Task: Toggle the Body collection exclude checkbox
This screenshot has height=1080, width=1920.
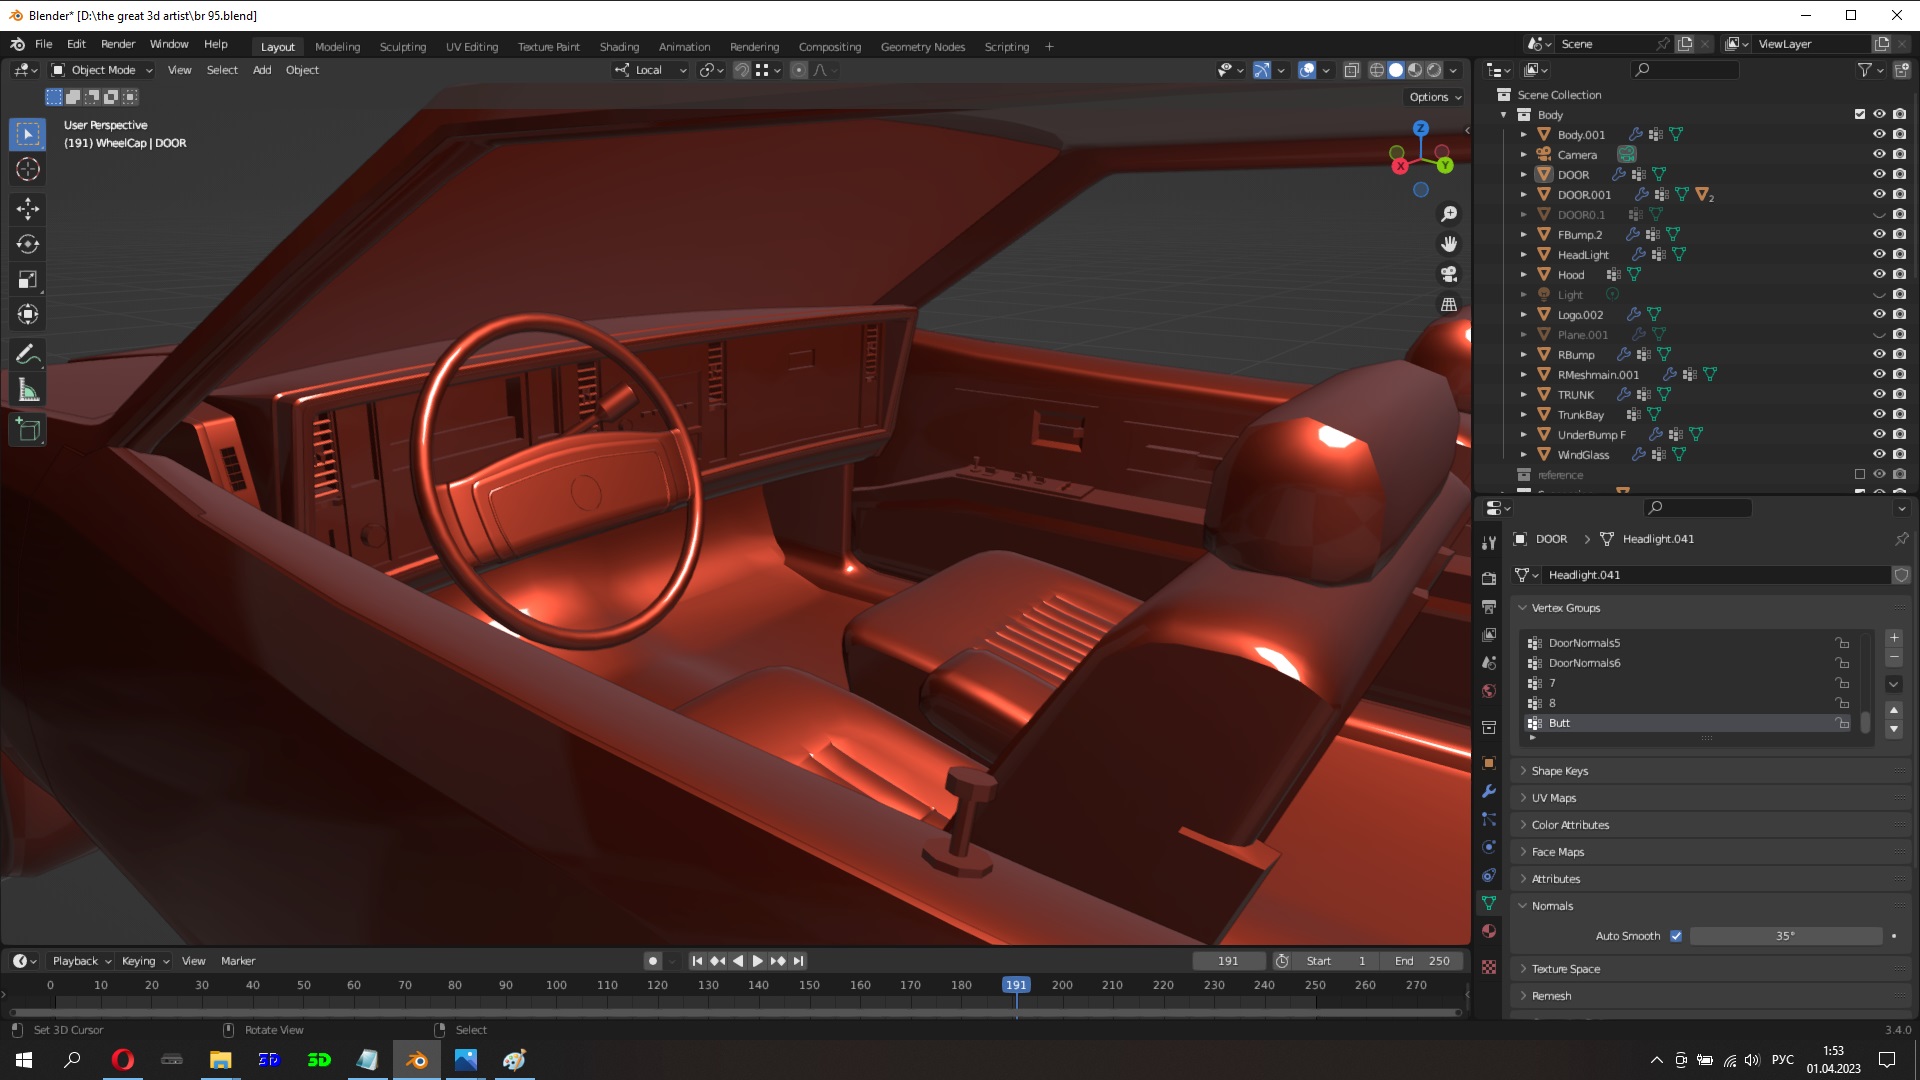Action: 1860,114
